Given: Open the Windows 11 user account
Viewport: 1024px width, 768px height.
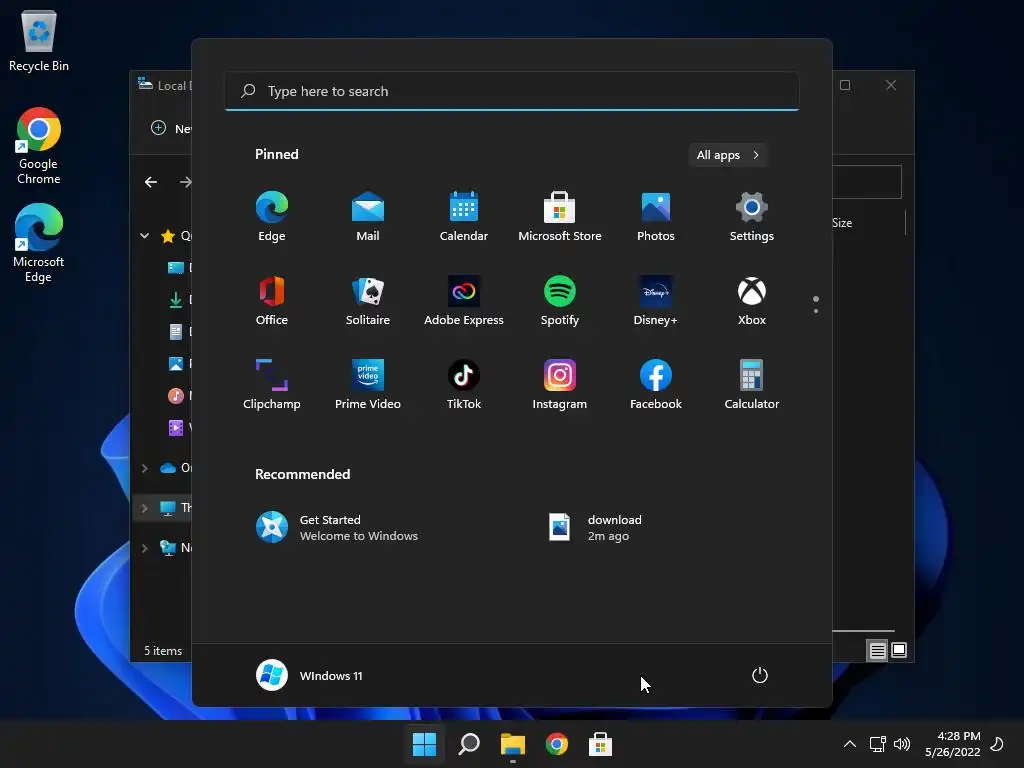Looking at the screenshot, I should coord(310,675).
